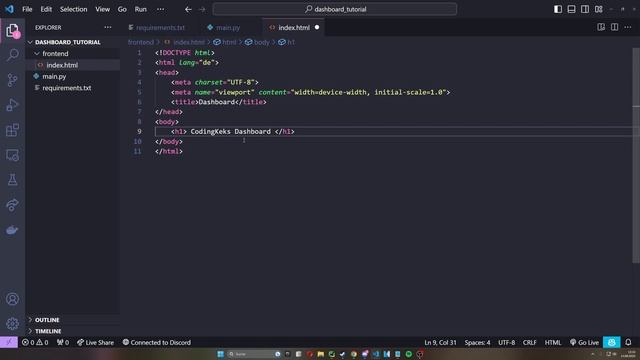This screenshot has height=360, width=640.
Task: Open the Docker whale view
Action: coord(12,230)
